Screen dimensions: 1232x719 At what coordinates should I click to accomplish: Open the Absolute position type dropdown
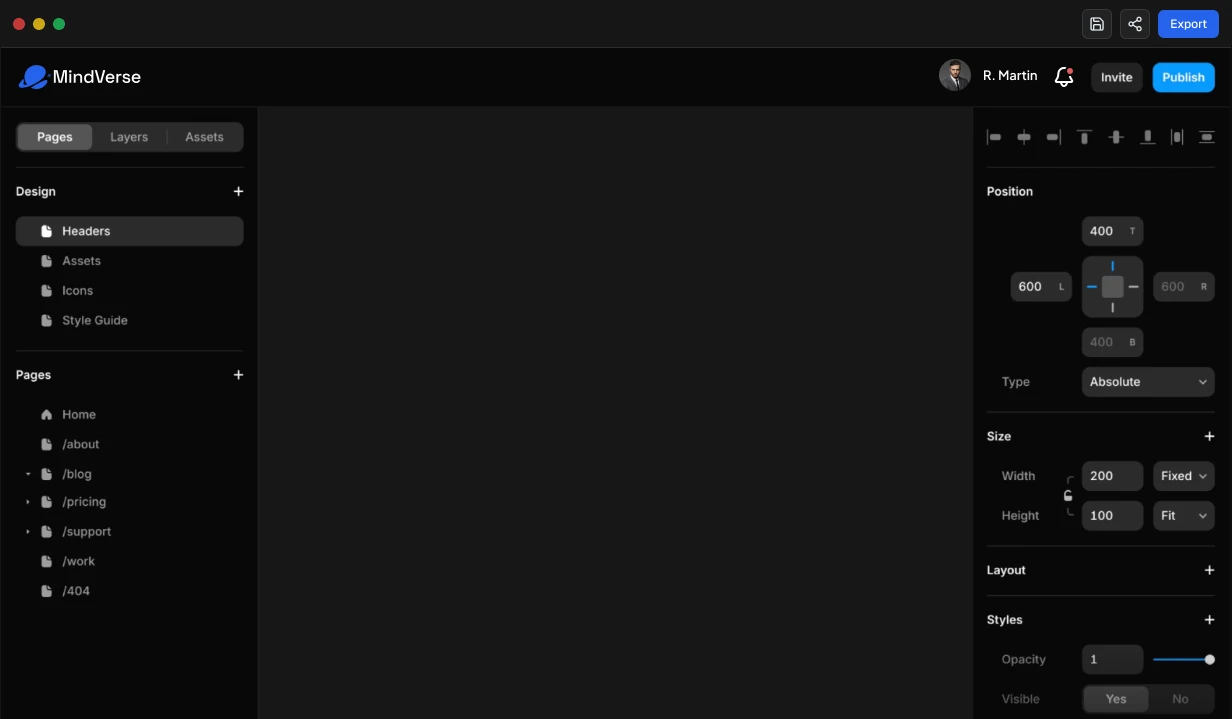(1148, 382)
